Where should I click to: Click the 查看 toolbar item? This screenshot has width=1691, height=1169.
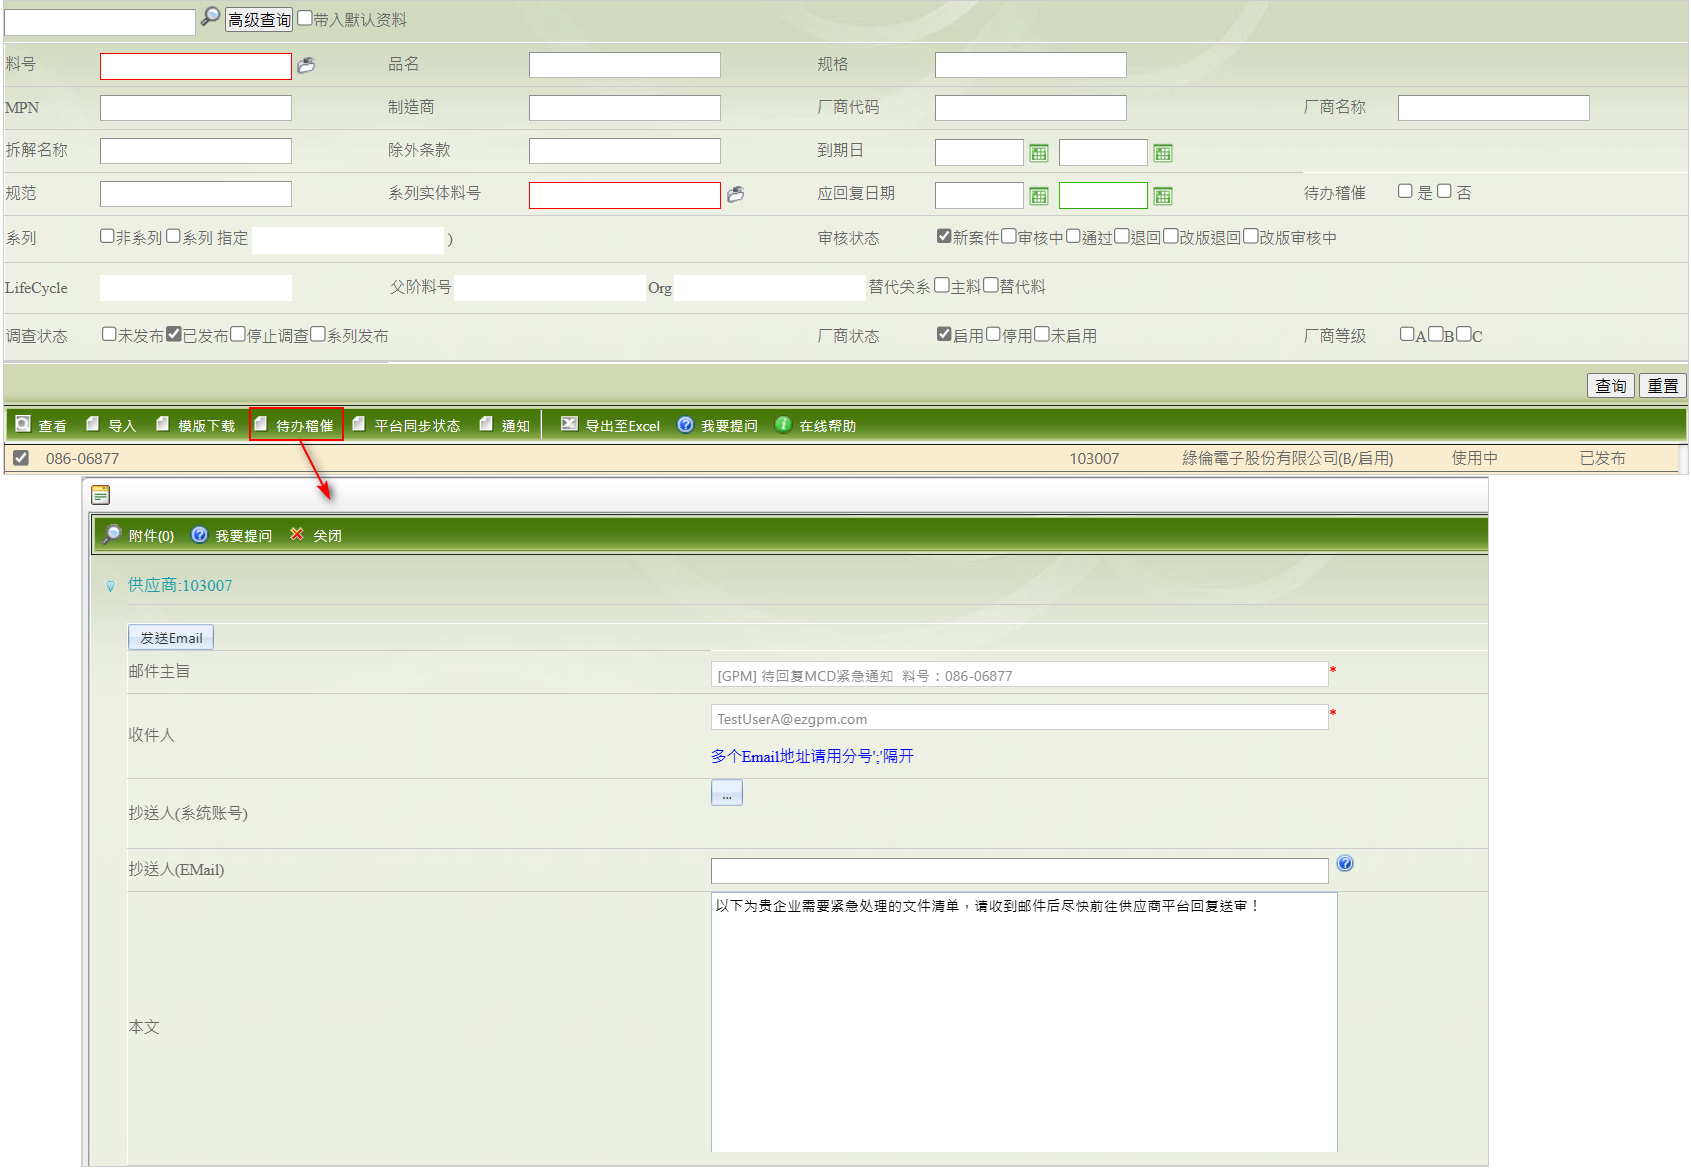pyautogui.click(x=41, y=425)
